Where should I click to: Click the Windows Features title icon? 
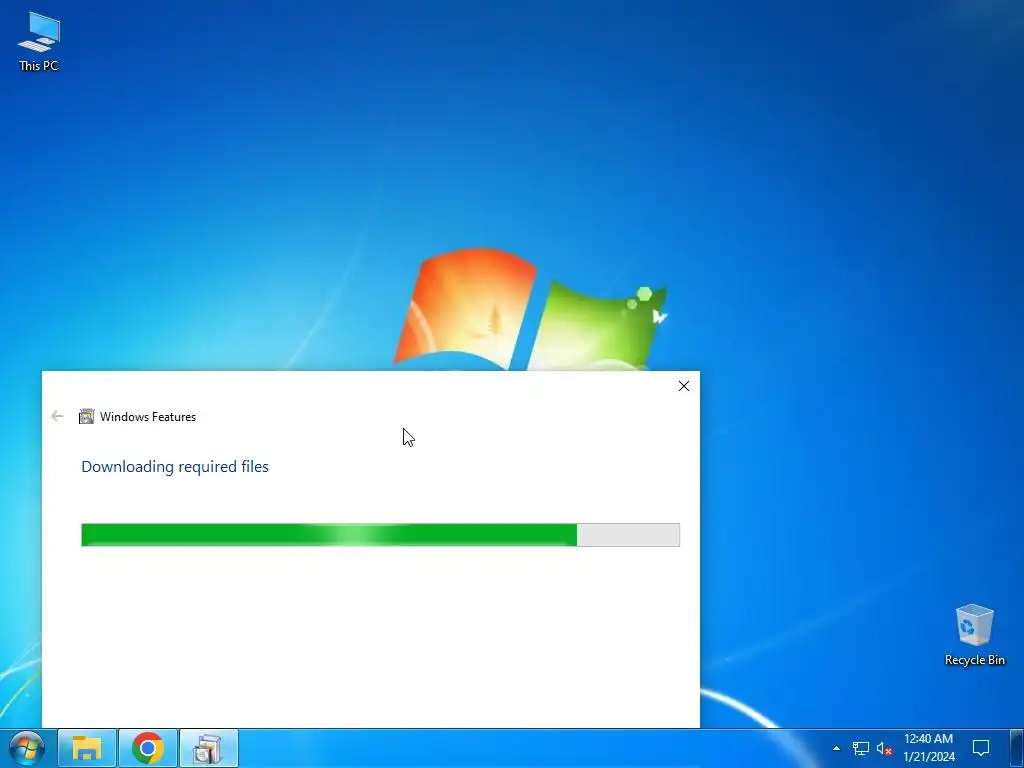pos(86,417)
